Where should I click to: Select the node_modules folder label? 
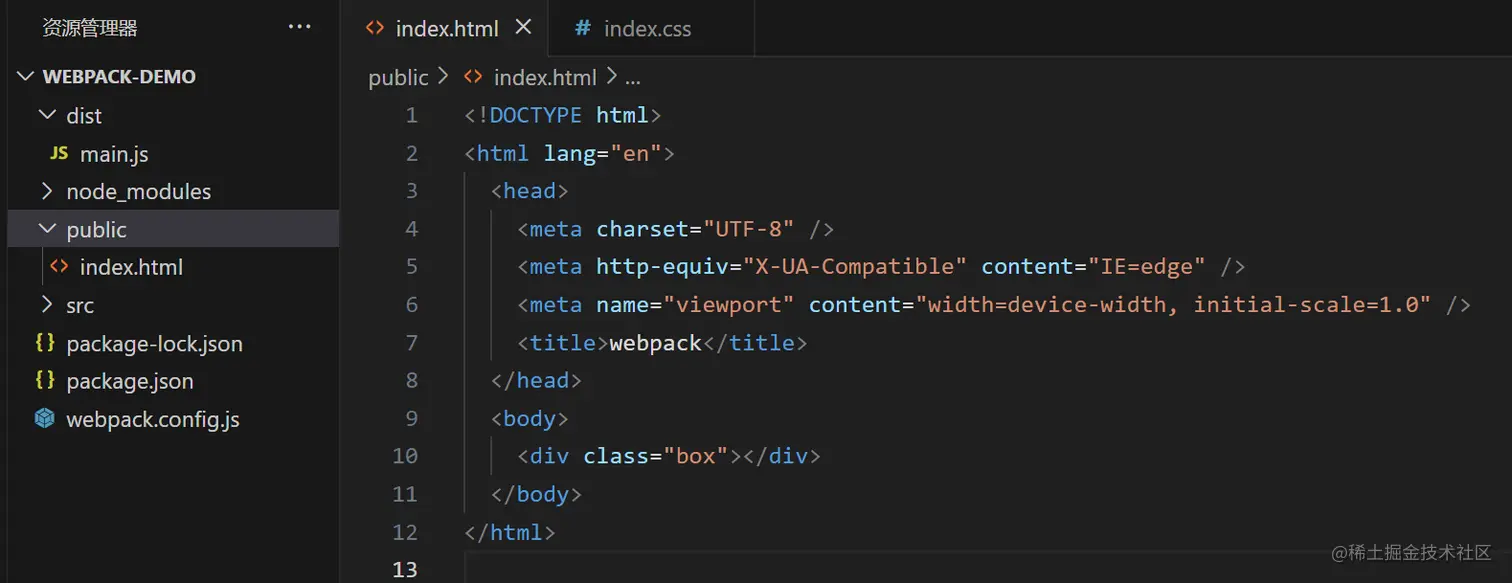pos(139,192)
